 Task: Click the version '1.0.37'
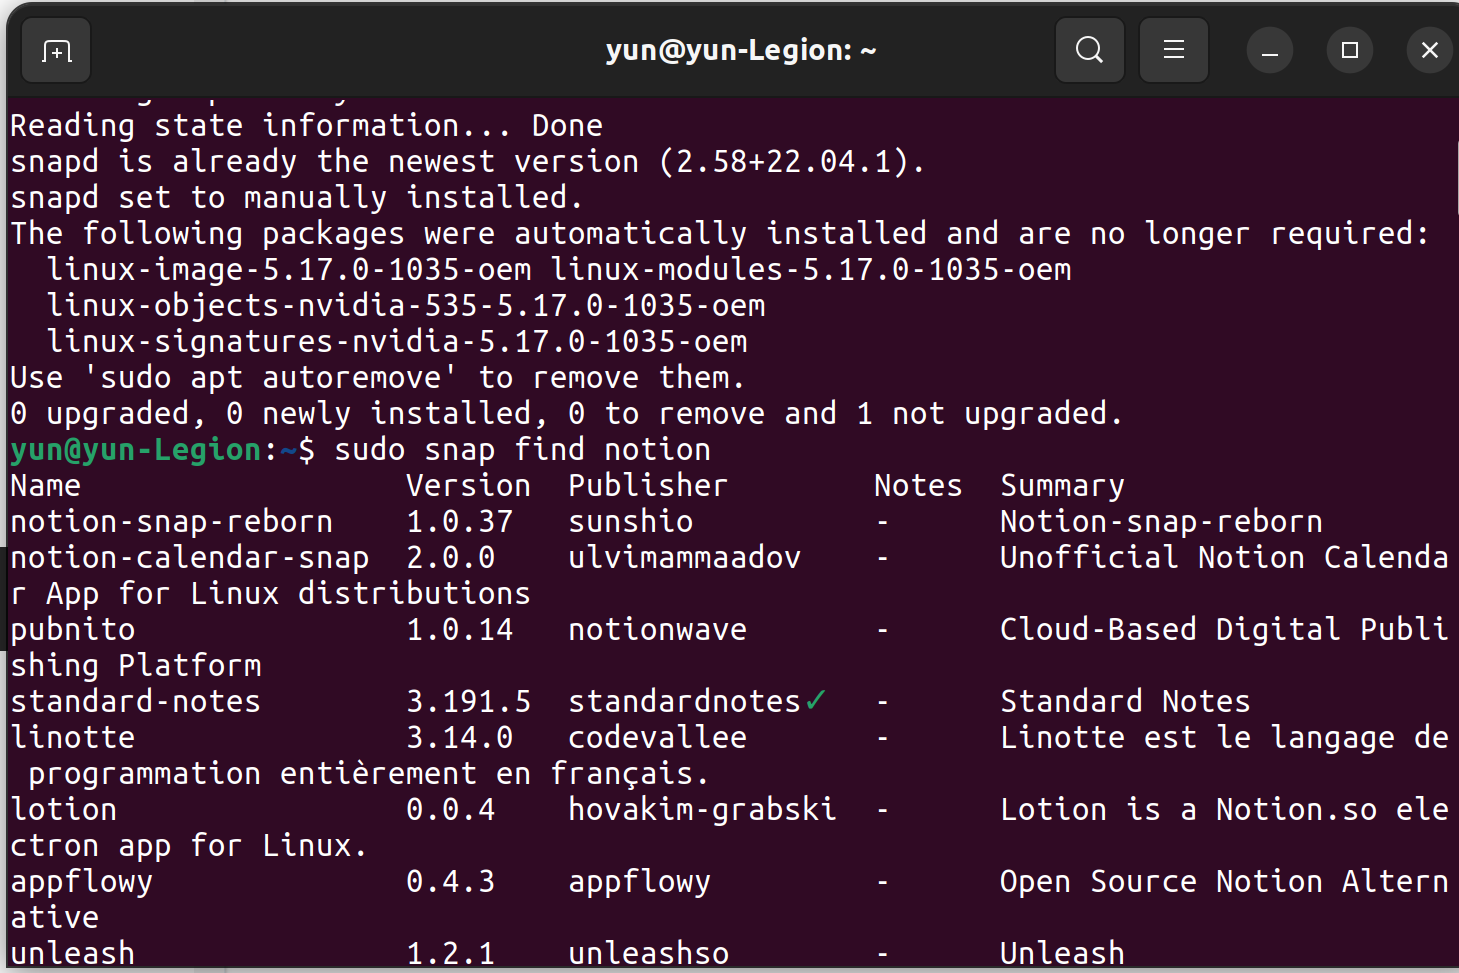(460, 522)
